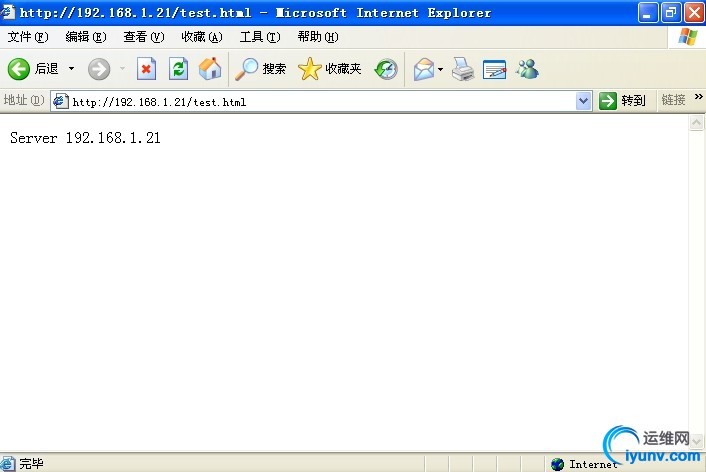Open the History clock icon

(x=386, y=69)
